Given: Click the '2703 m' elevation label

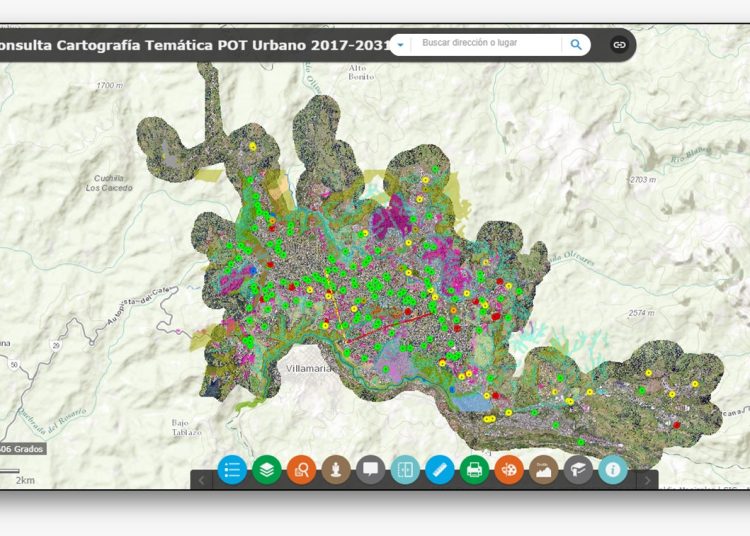Looking at the screenshot, I should point(643,180).
